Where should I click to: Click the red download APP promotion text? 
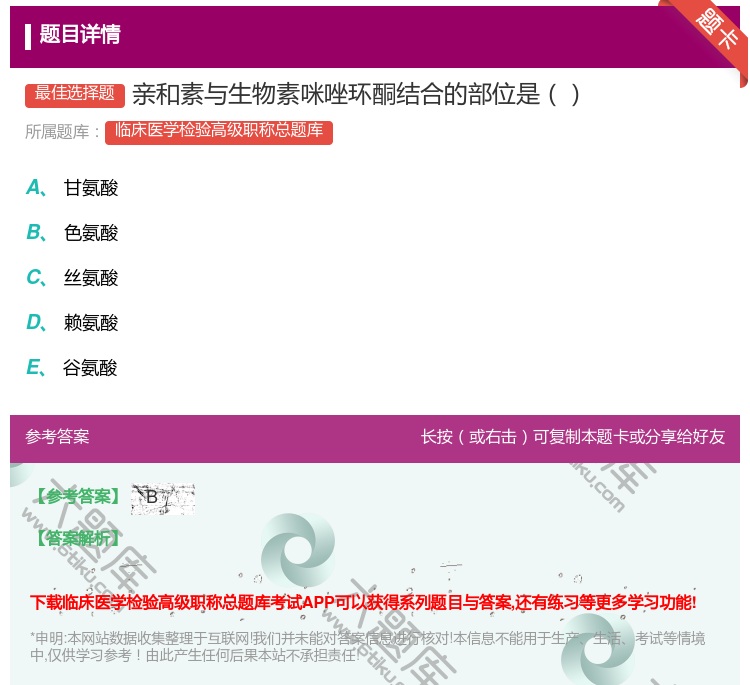pos(363,602)
